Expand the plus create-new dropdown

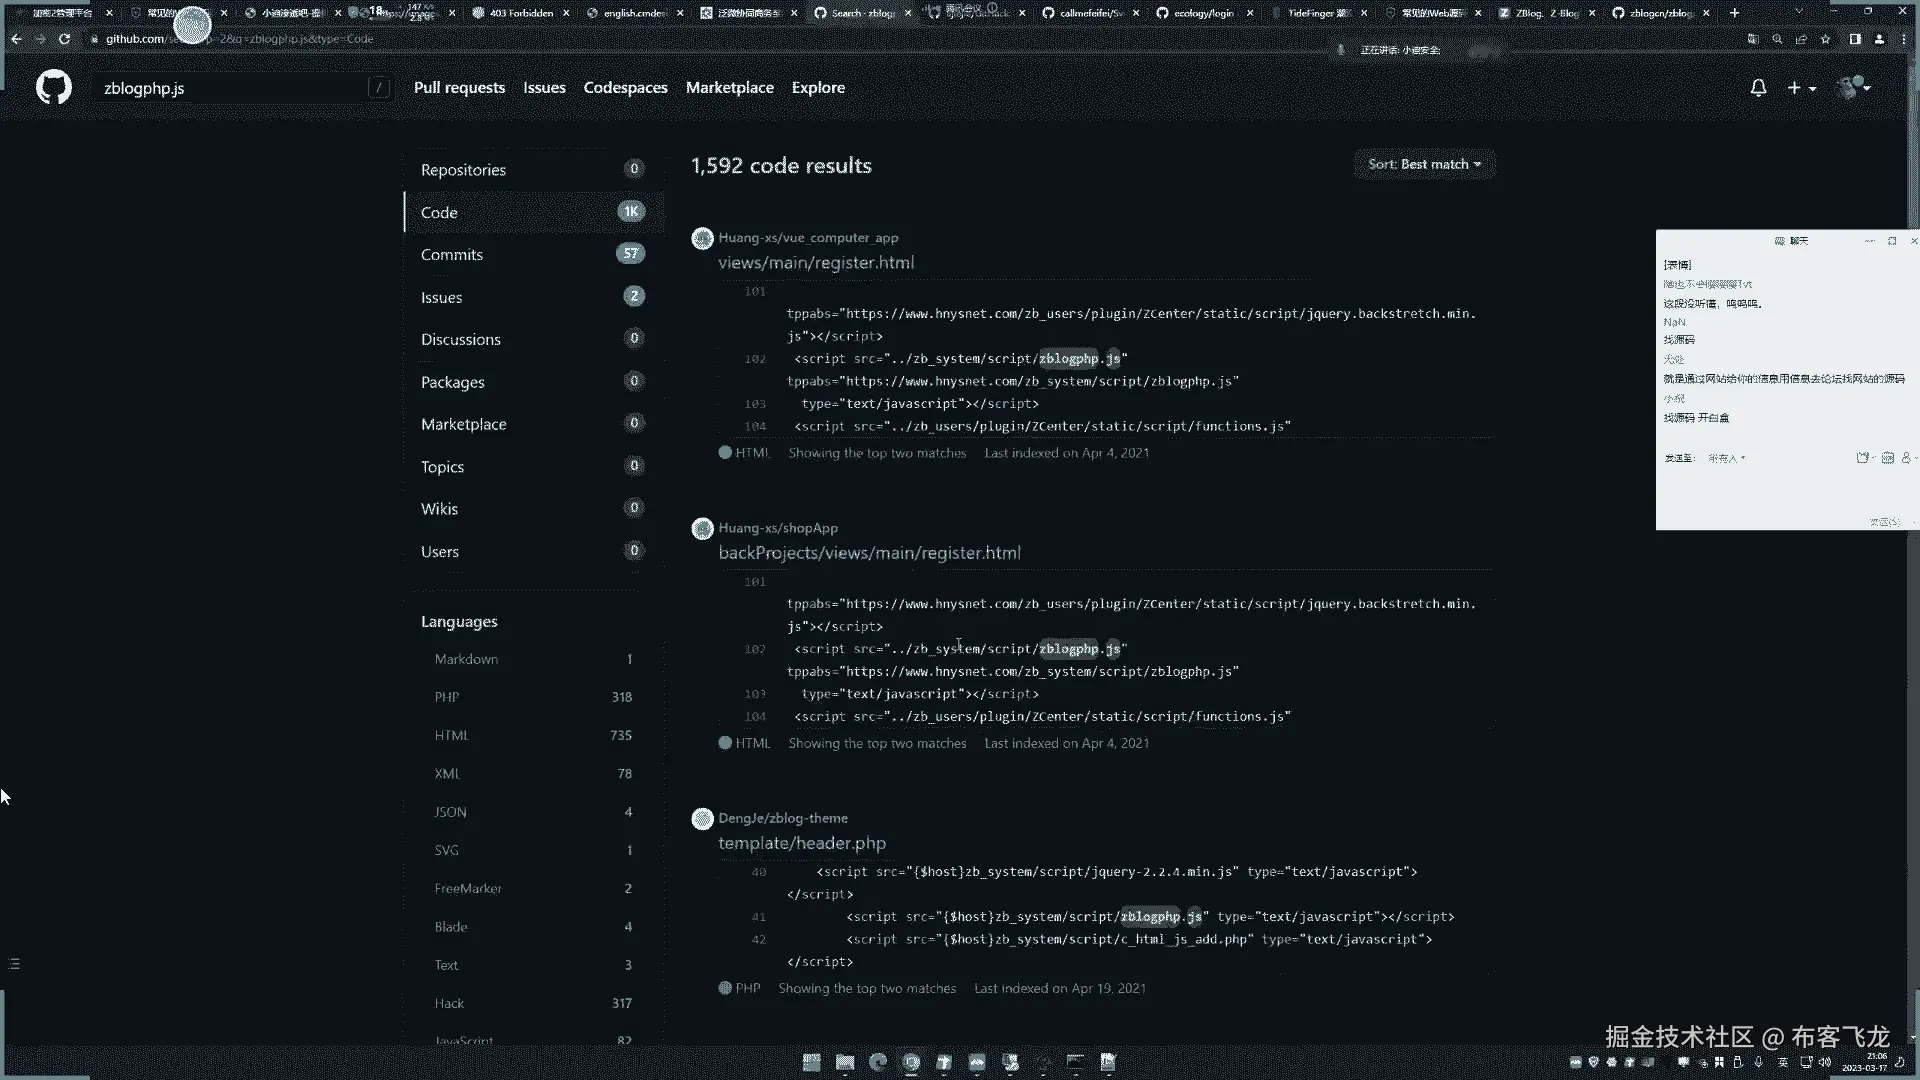click(1801, 88)
